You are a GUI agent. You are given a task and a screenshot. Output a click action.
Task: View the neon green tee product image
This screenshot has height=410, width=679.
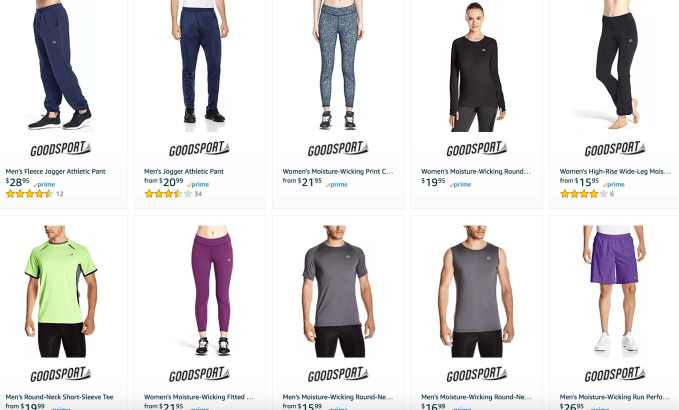point(61,291)
